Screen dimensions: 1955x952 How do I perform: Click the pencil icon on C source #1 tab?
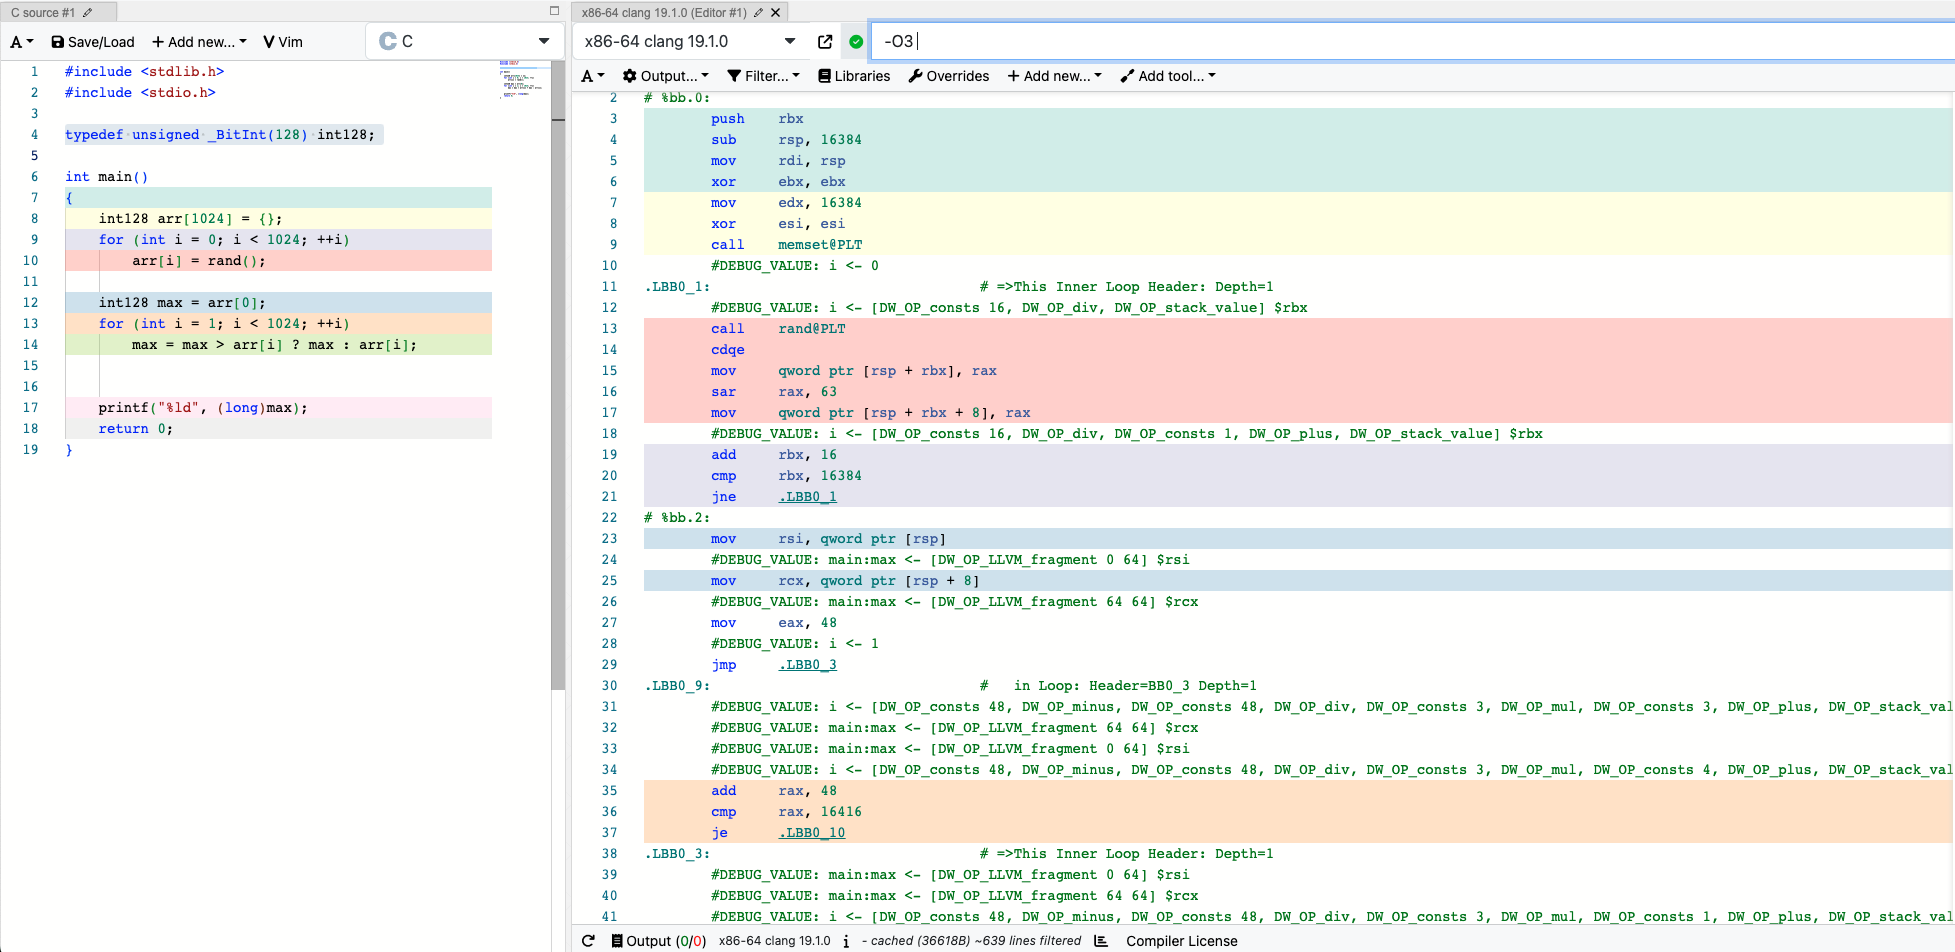click(88, 13)
